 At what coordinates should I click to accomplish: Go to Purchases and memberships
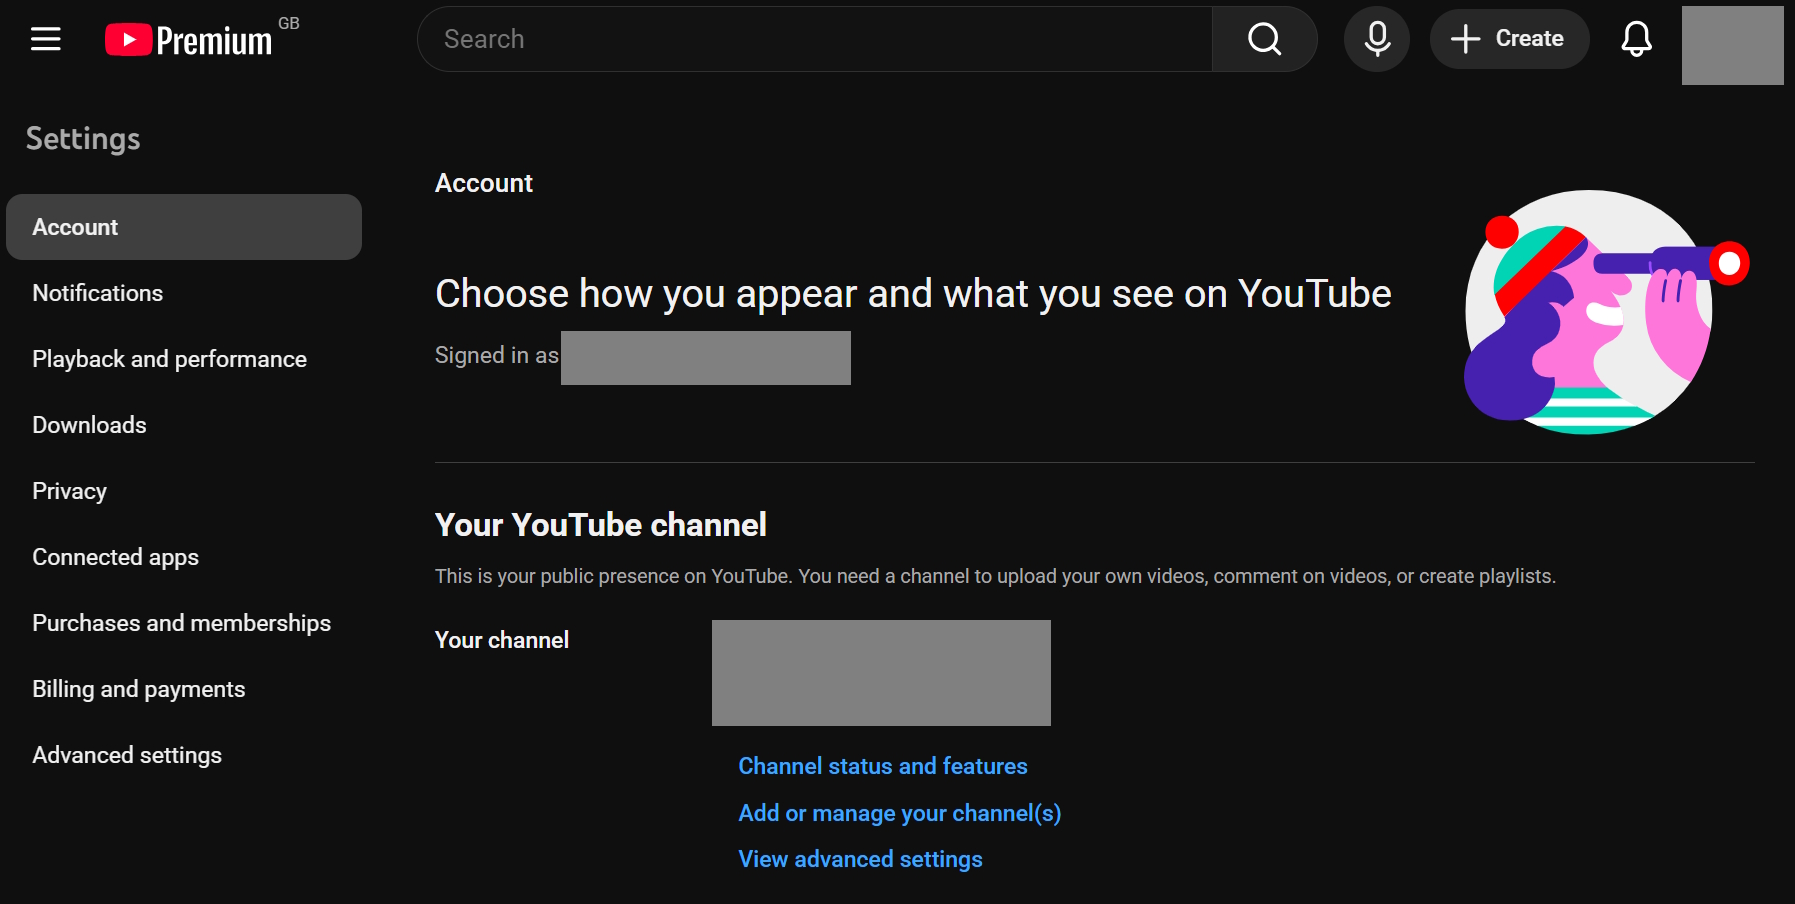coord(182,622)
